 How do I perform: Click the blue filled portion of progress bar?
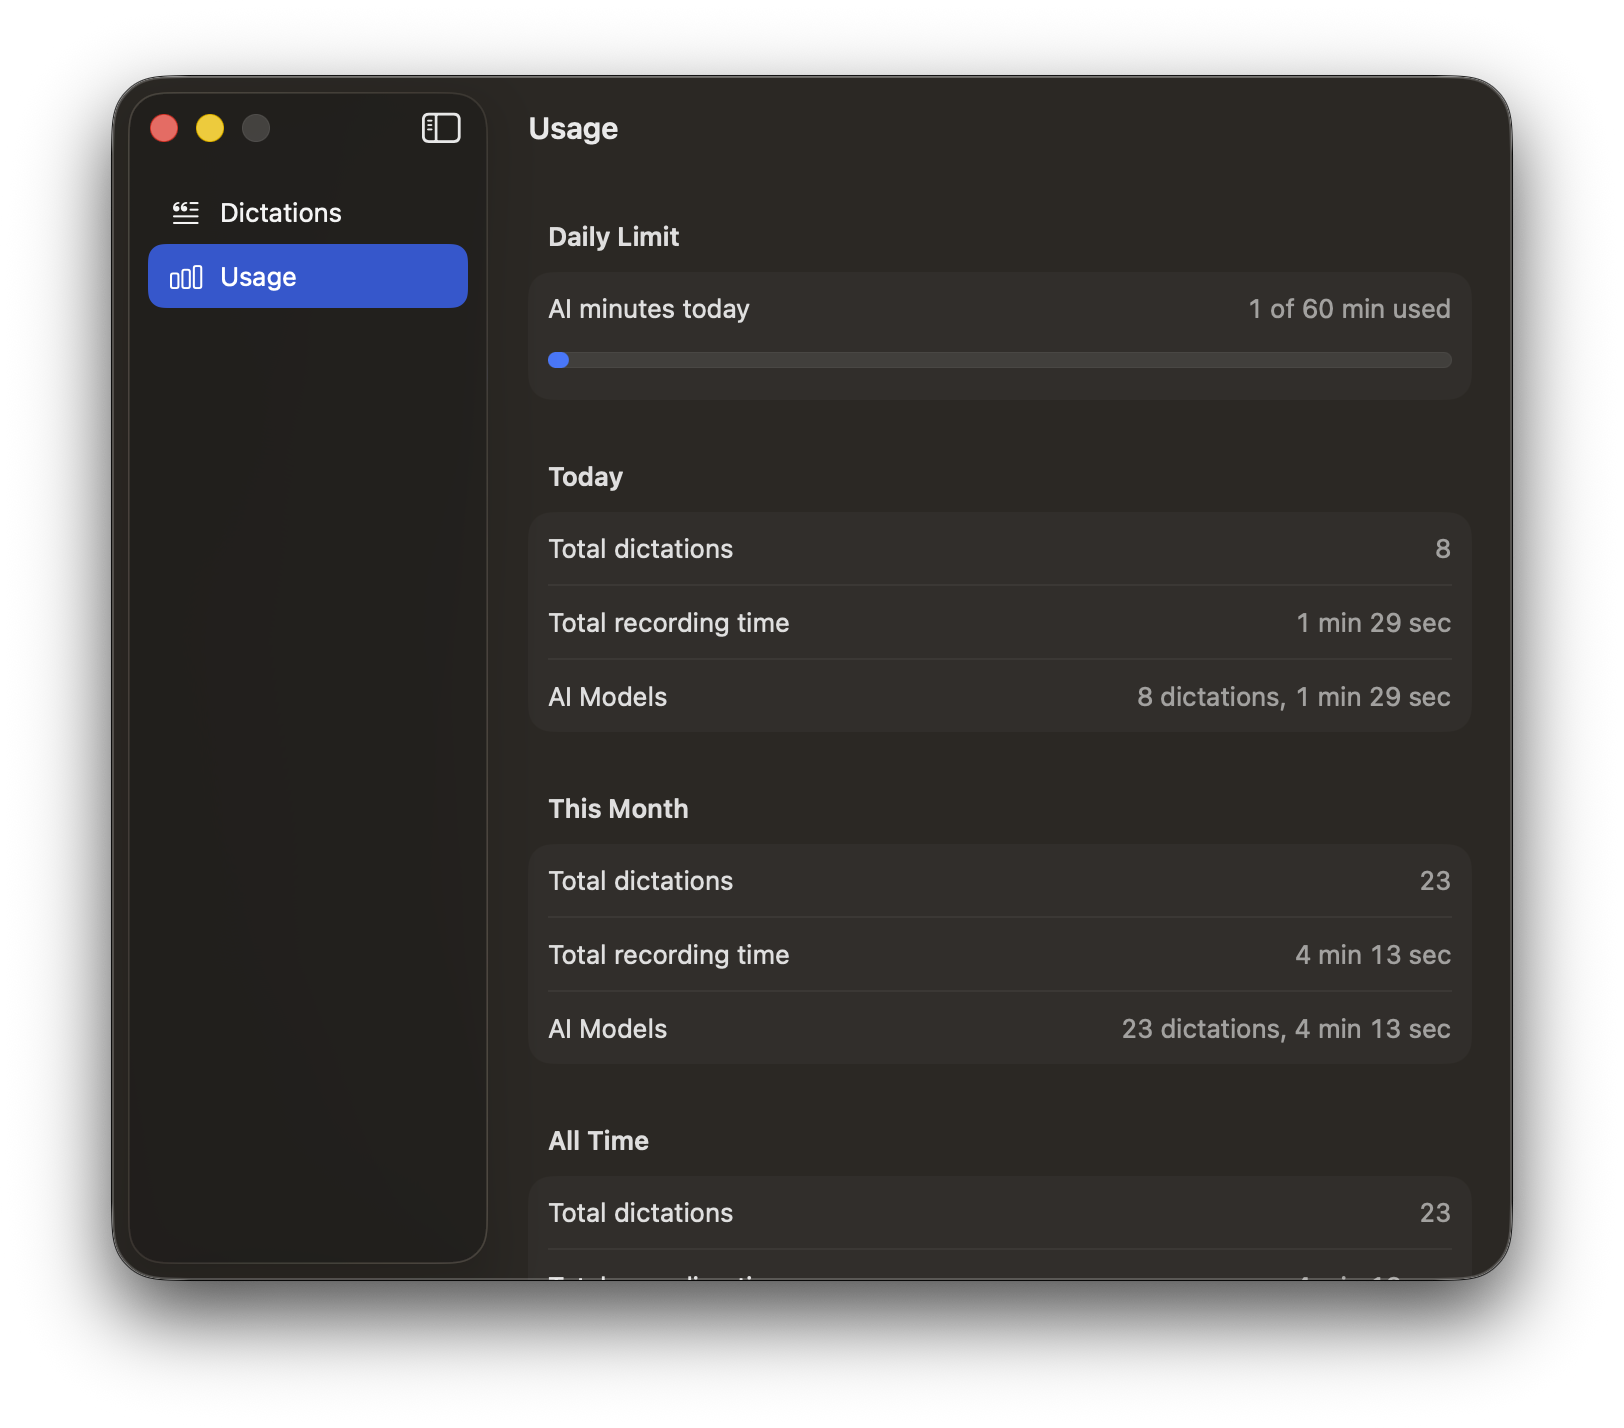tap(559, 360)
